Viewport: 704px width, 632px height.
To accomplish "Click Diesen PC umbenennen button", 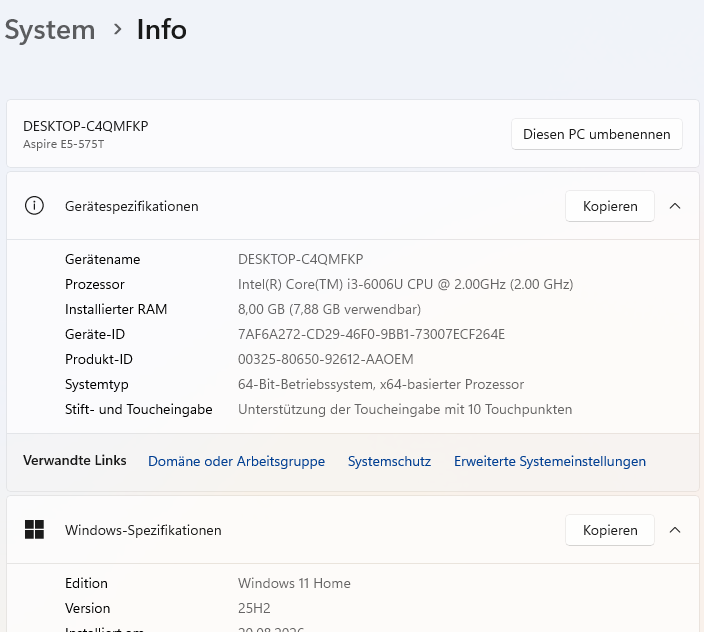I will pos(597,134).
